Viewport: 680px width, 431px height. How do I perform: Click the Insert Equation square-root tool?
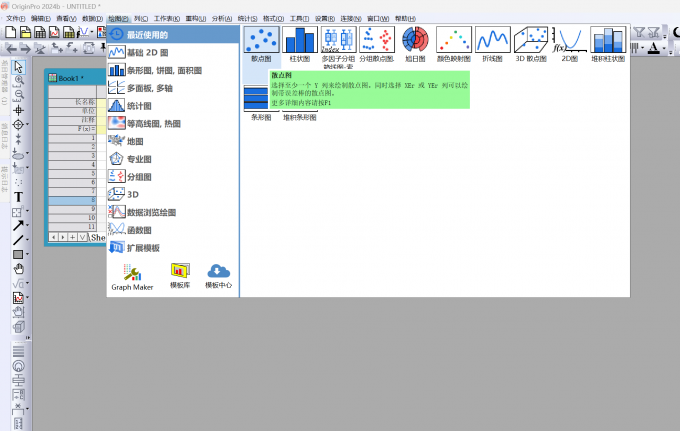tap(18, 284)
